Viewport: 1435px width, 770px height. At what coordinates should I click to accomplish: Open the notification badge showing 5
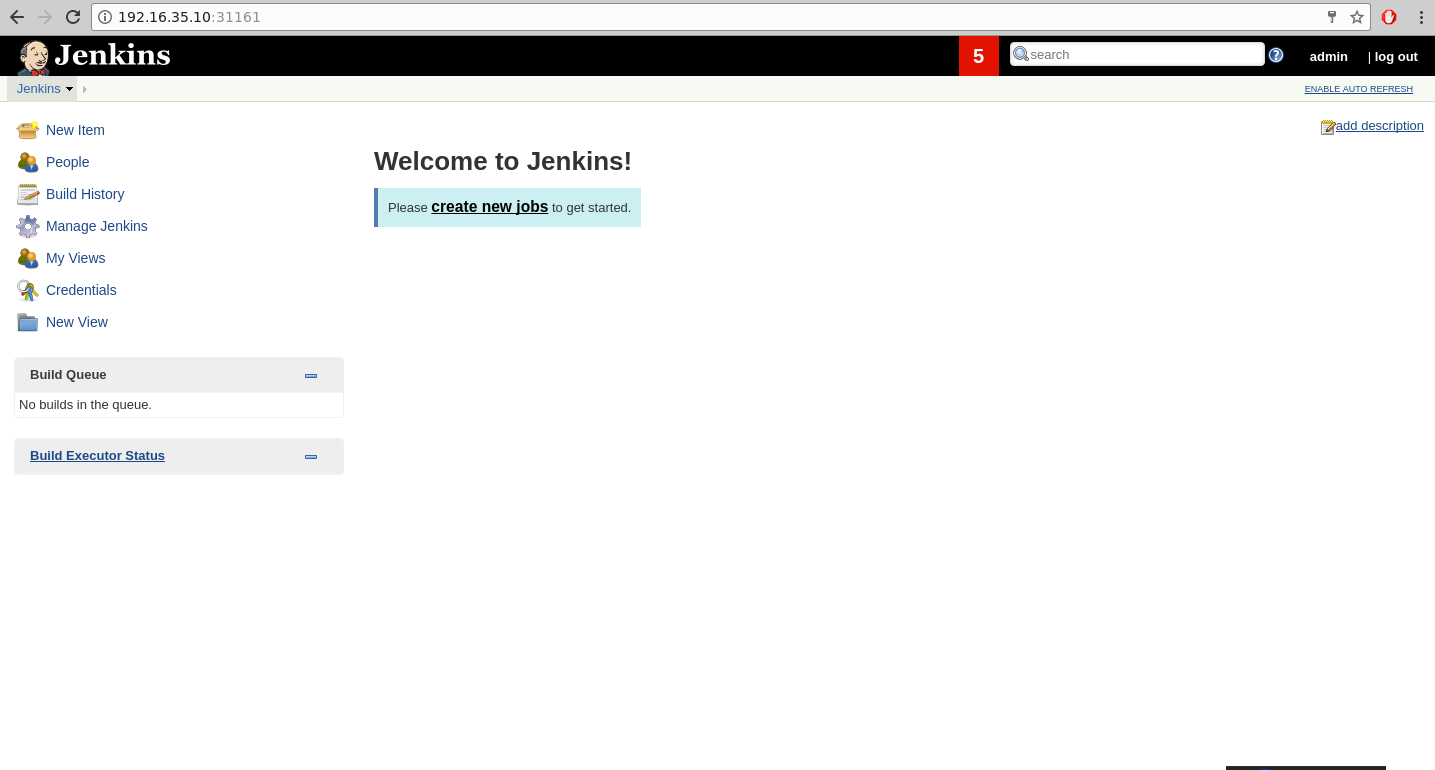pos(978,55)
